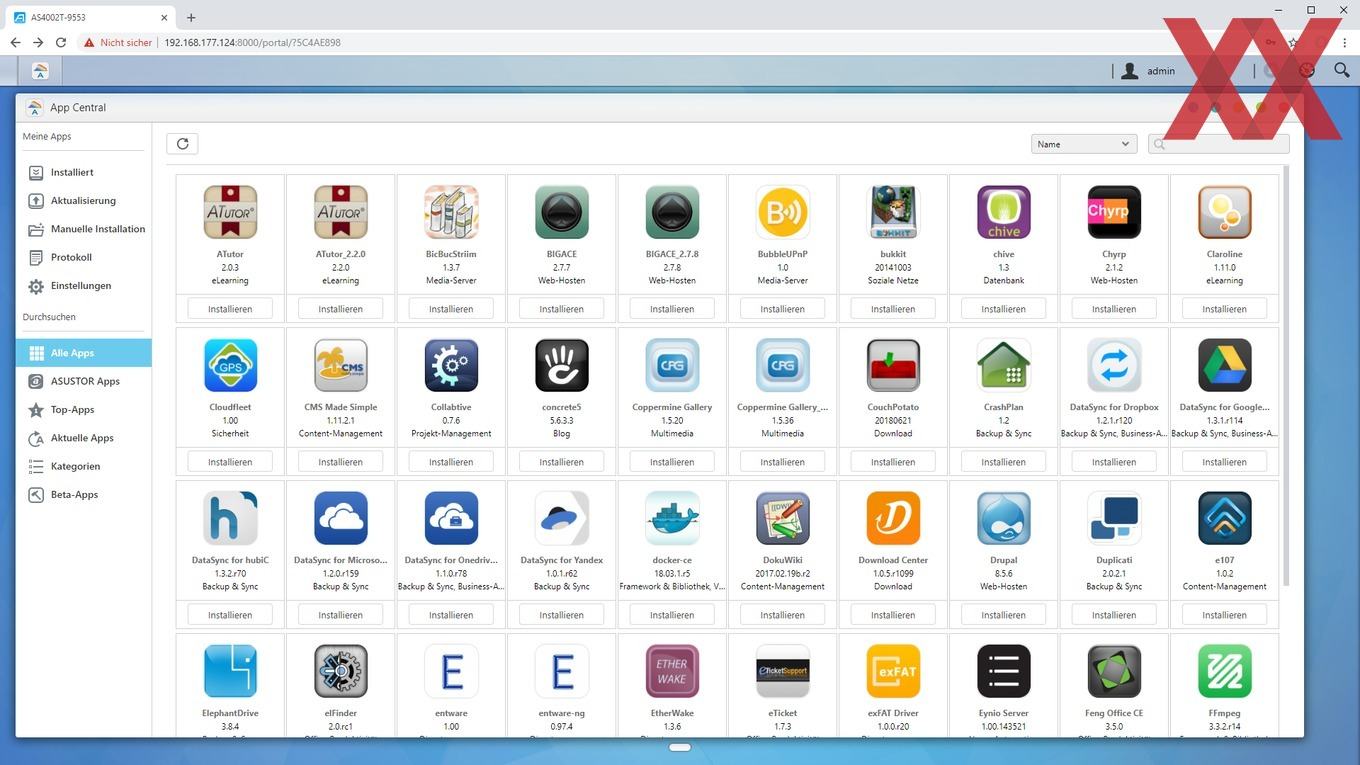Click the BubbleUPnP app icon
The image size is (1360, 765).
click(782, 212)
